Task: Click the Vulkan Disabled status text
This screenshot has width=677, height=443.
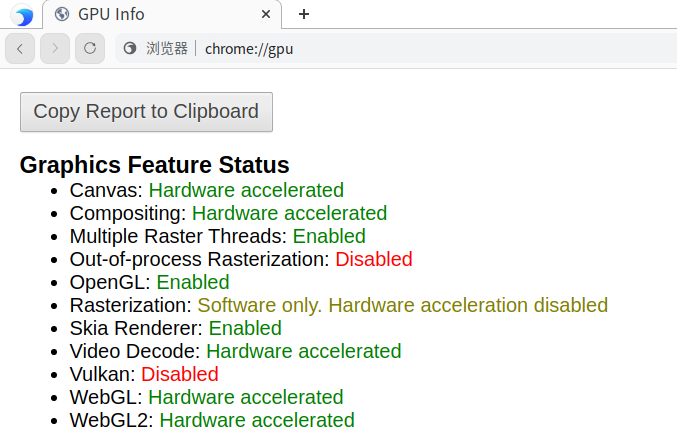Action: pos(179,374)
